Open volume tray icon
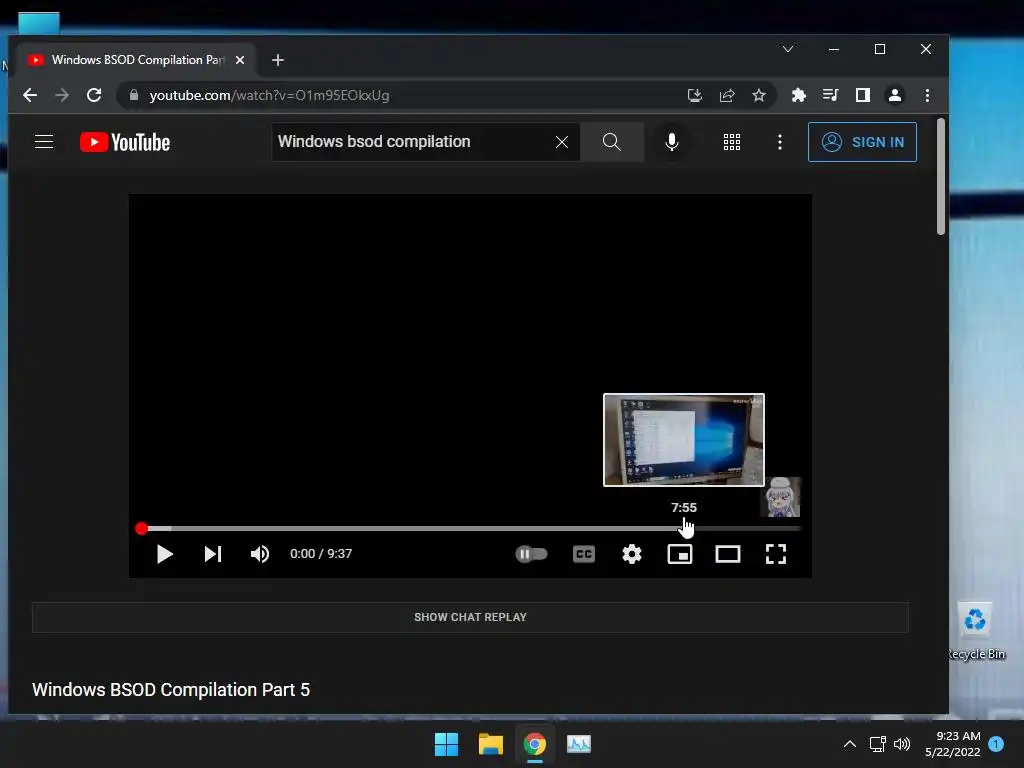 pos(902,744)
